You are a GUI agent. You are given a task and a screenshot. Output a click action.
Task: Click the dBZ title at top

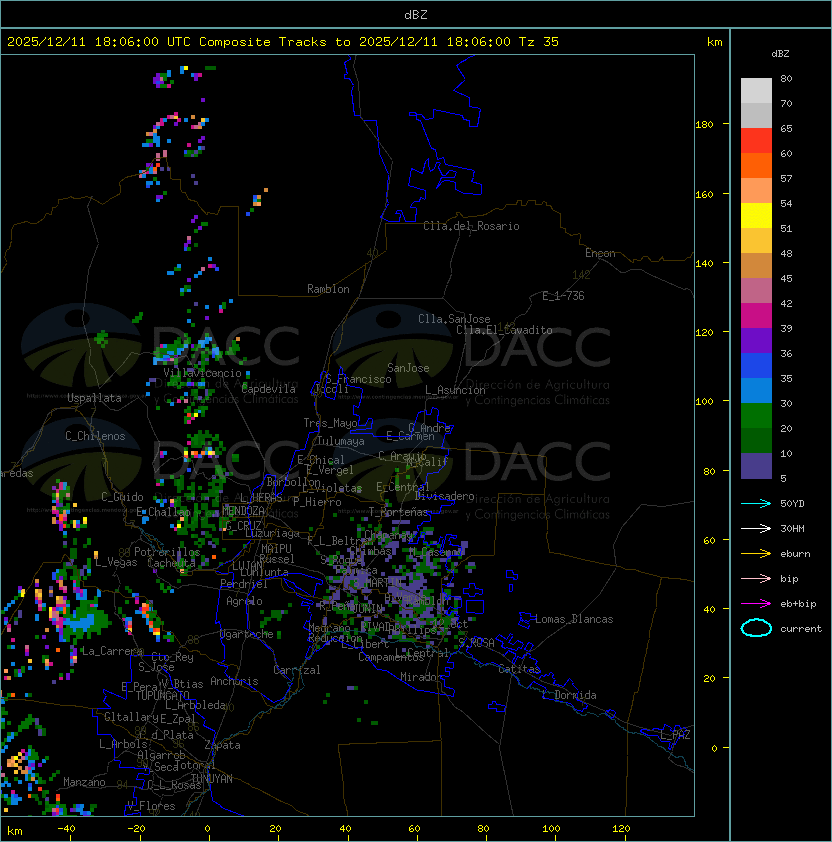[416, 15]
